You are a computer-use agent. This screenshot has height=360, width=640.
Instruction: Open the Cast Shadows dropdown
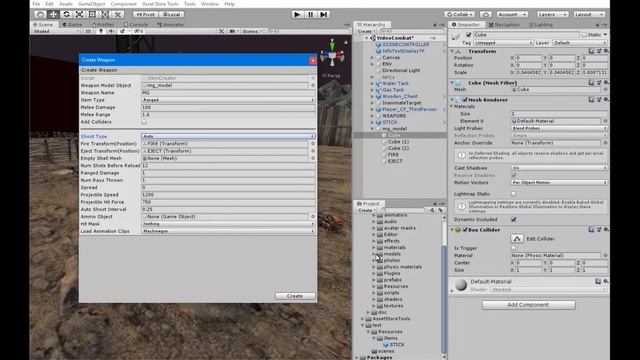point(559,168)
